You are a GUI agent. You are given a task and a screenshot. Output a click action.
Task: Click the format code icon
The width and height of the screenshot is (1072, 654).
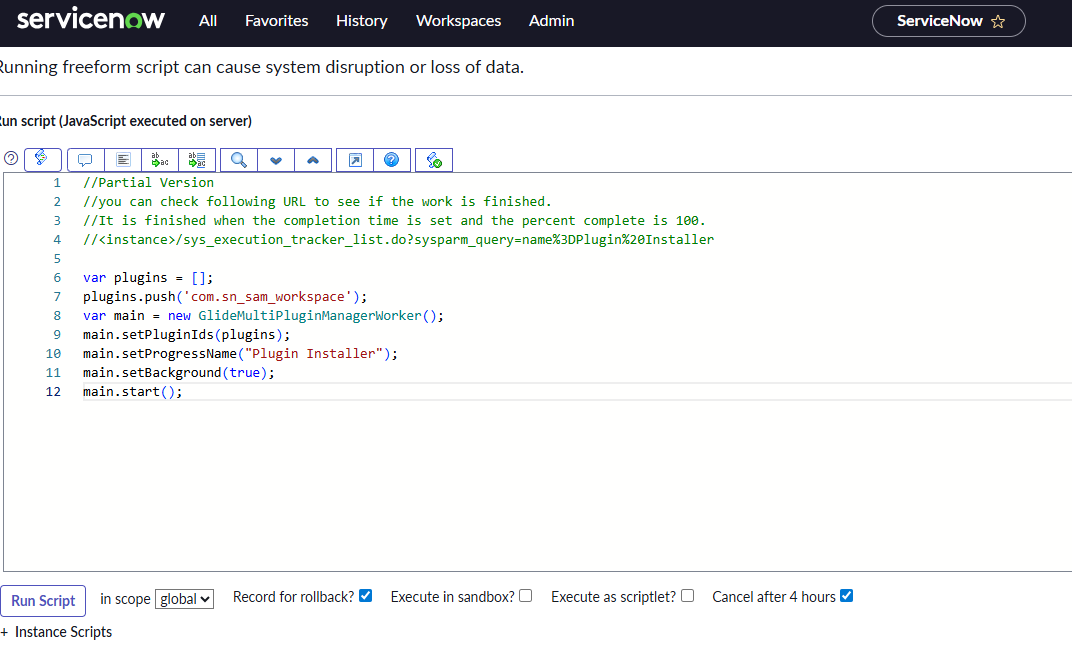pos(123,160)
